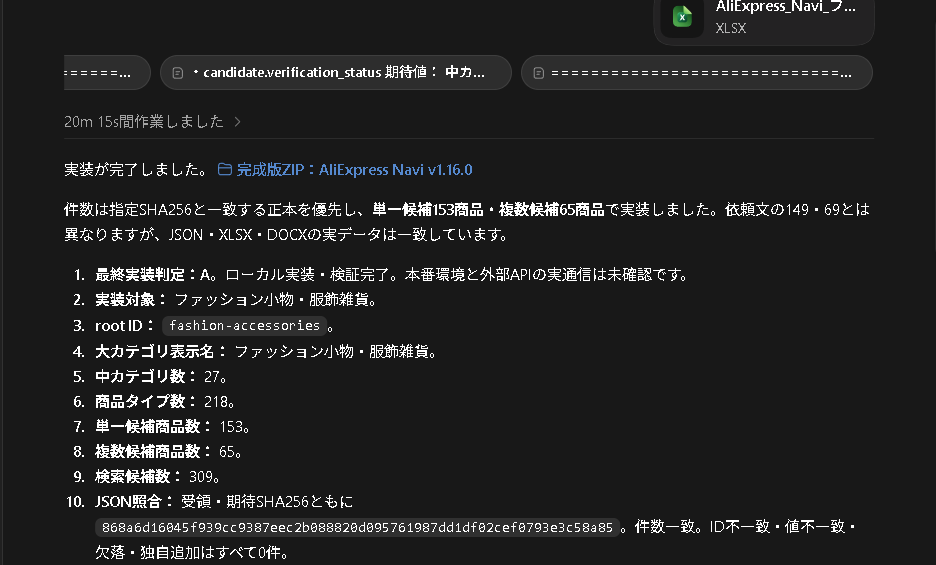Screen dimensions: 936x565
Task: Click the text 商品タイプ数: 218
Action: click(165, 401)
